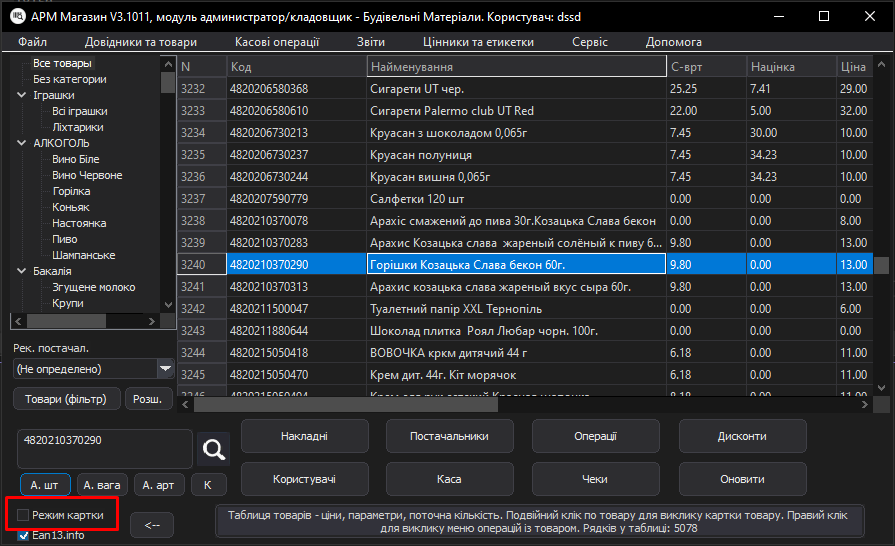Collapse the АЛКОГОЛЬ category
The height and width of the screenshot is (546, 895).
coord(22,143)
